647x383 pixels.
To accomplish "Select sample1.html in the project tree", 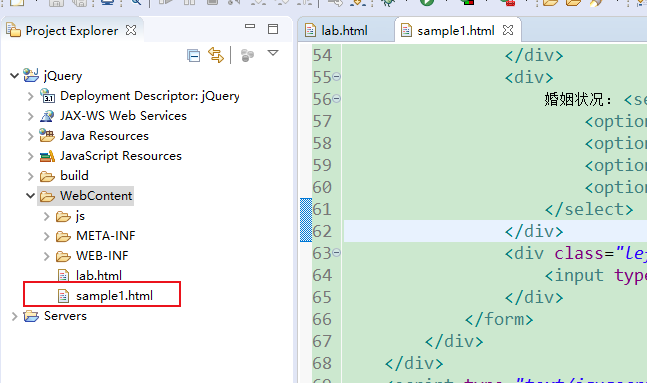I will click(114, 296).
